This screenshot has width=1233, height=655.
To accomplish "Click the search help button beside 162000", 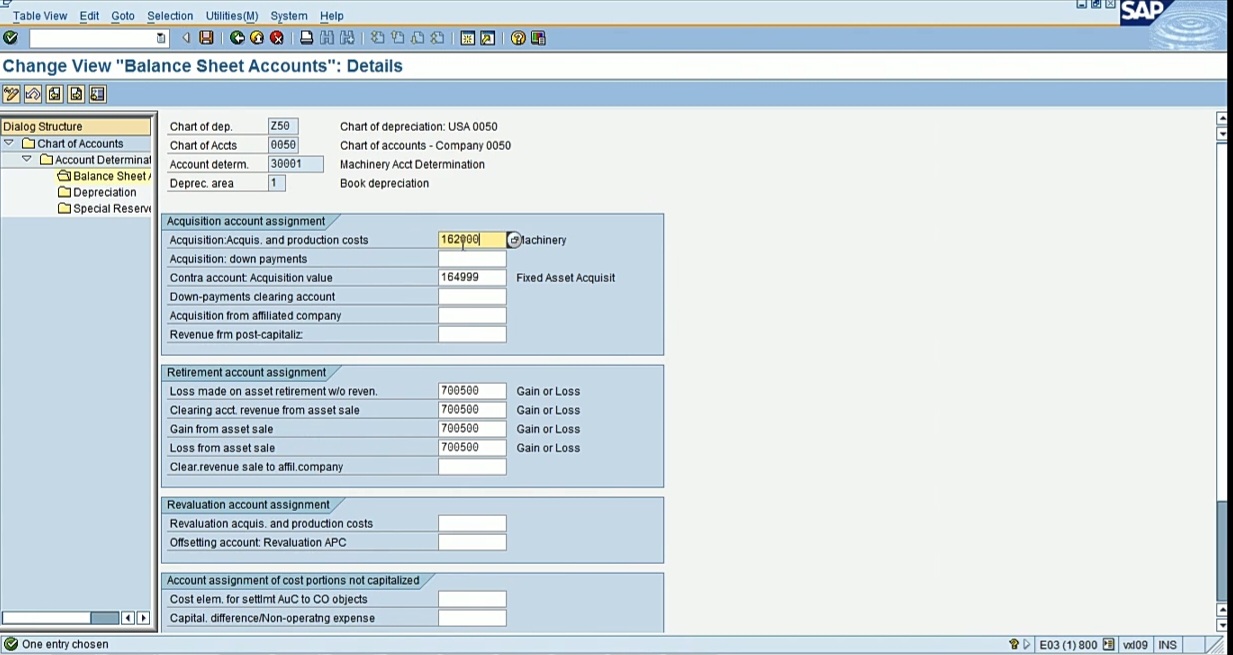I will coord(513,240).
